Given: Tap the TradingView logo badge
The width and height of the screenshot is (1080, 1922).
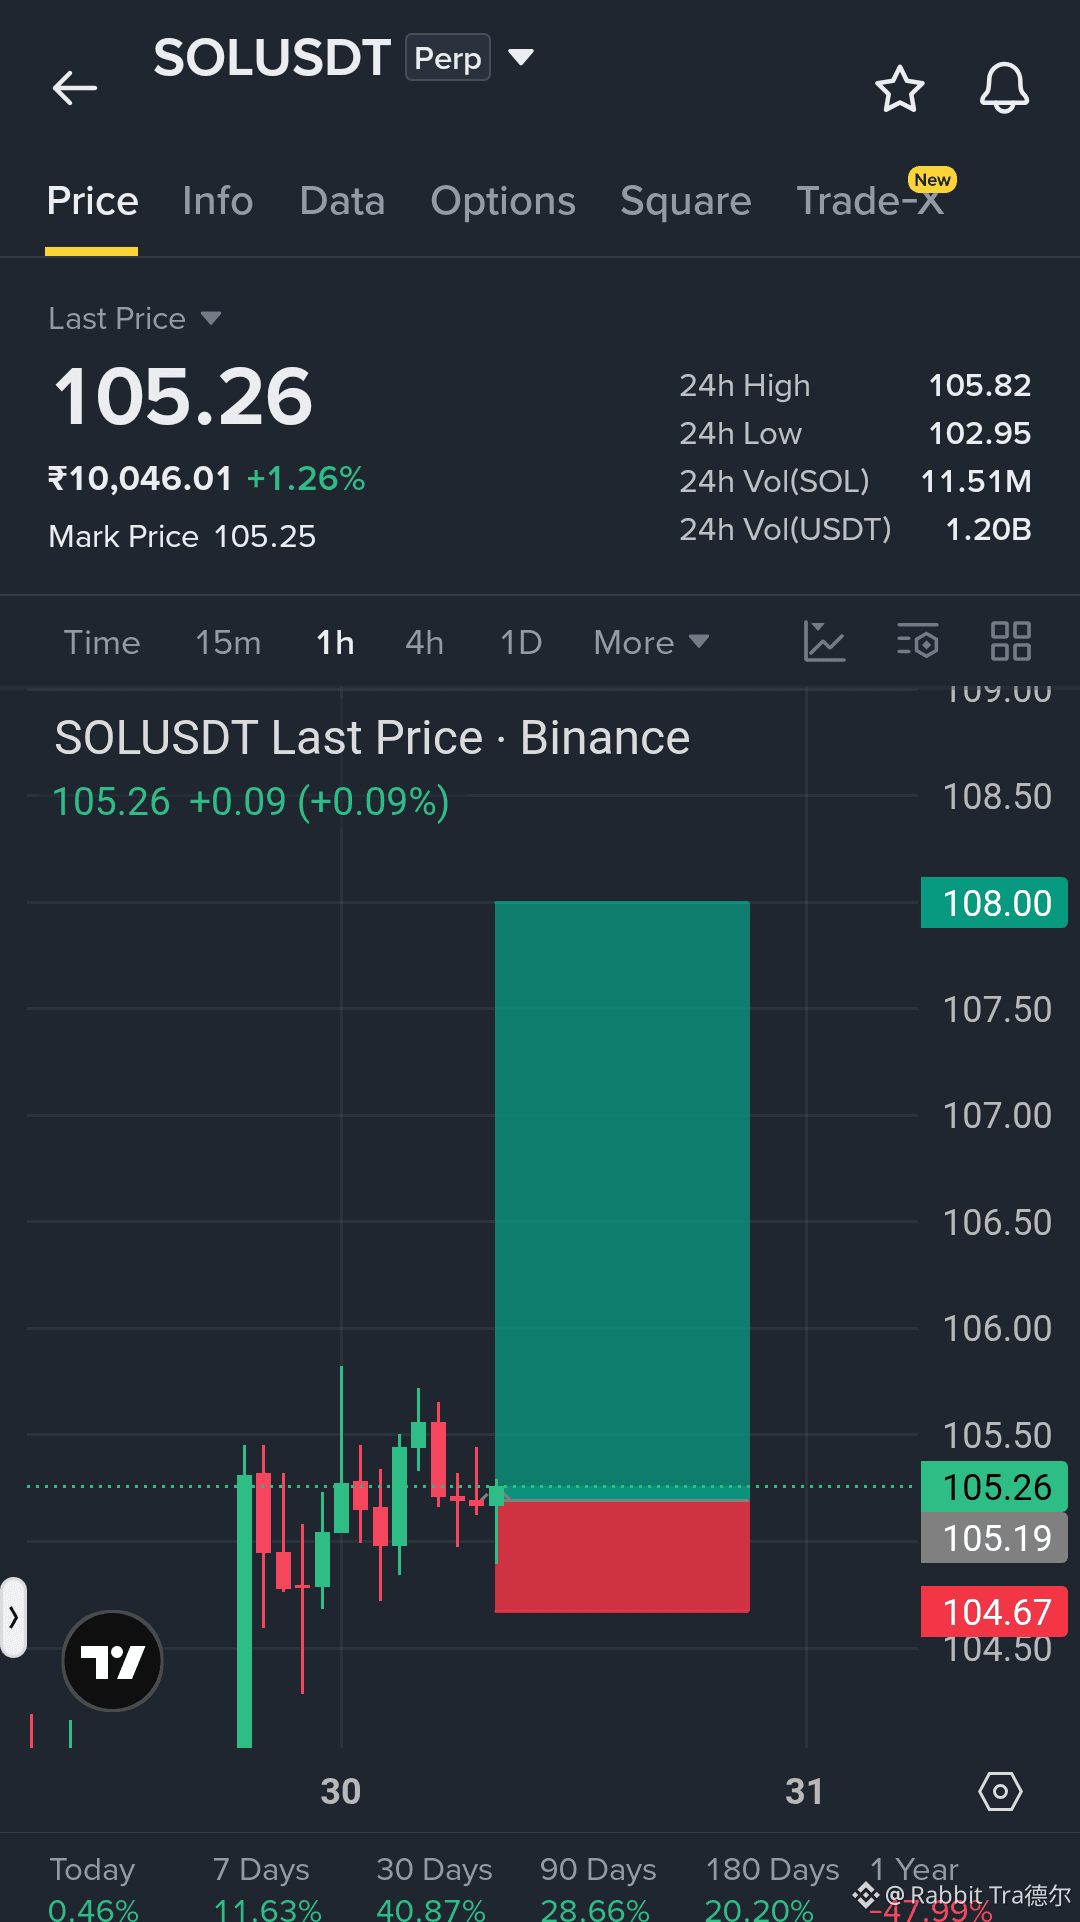Looking at the screenshot, I should (113, 1661).
